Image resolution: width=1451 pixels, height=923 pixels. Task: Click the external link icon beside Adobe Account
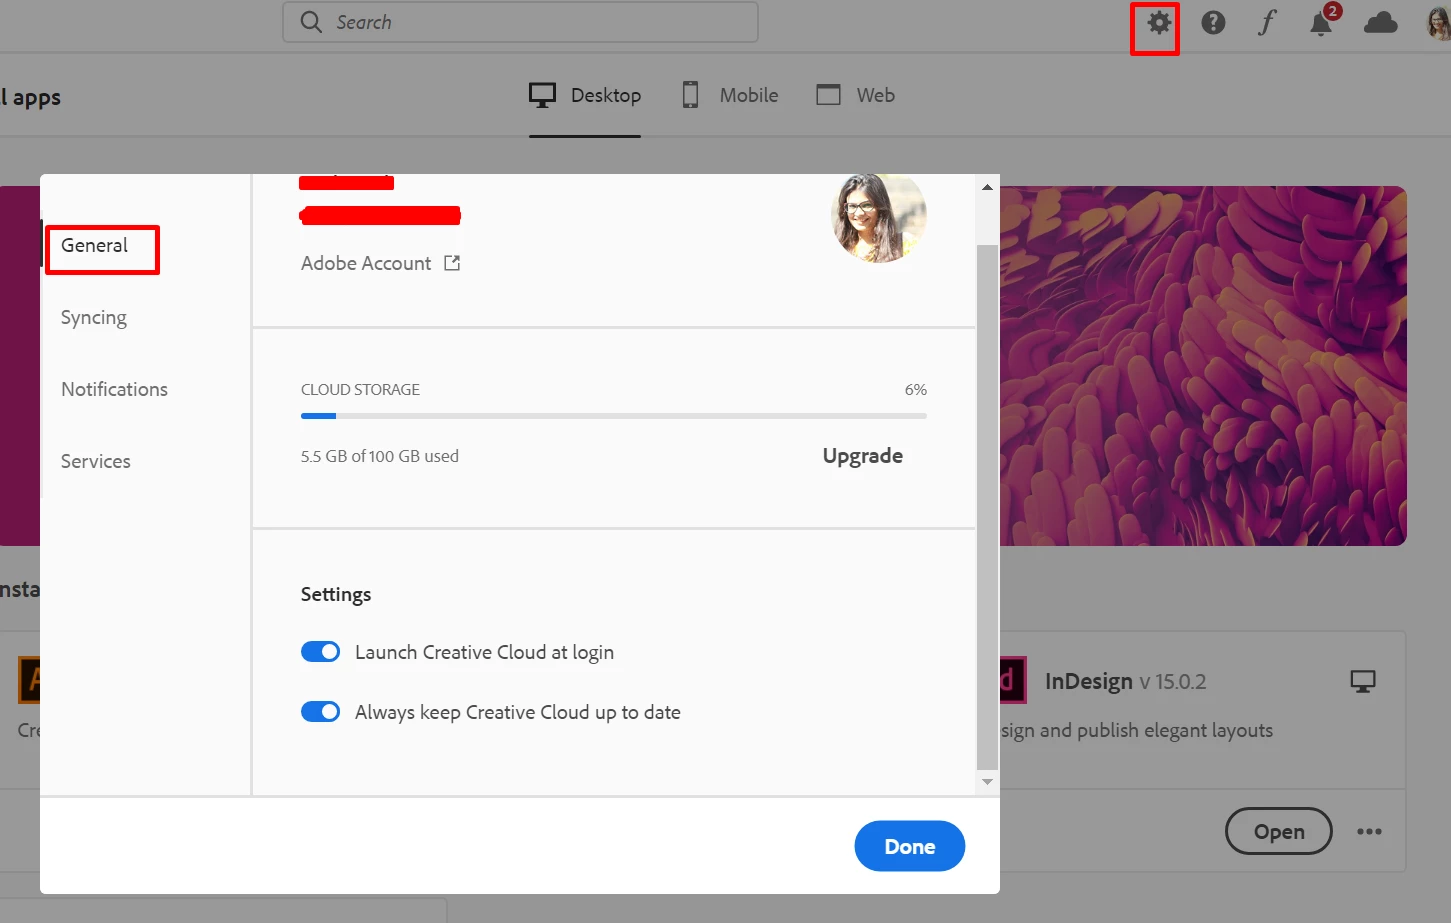point(452,263)
